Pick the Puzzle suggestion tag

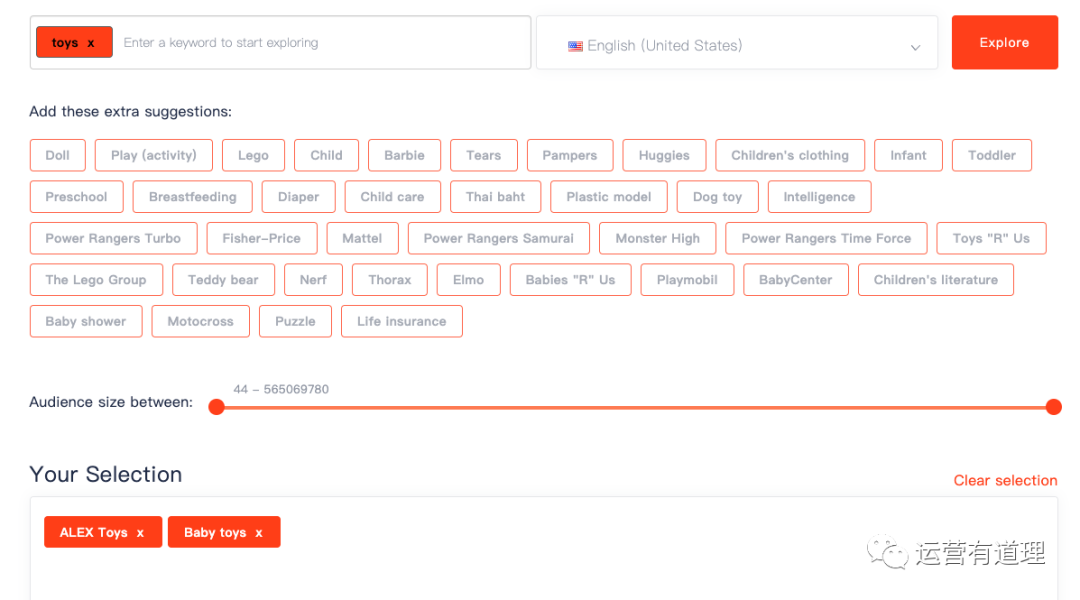pyautogui.click(x=295, y=322)
